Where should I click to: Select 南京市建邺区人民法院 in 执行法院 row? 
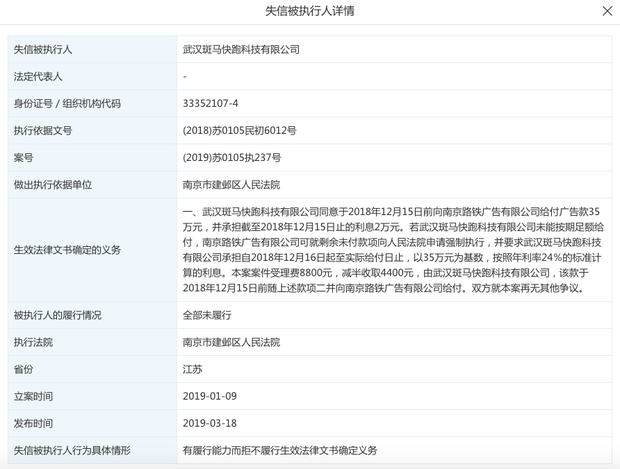[231, 342]
